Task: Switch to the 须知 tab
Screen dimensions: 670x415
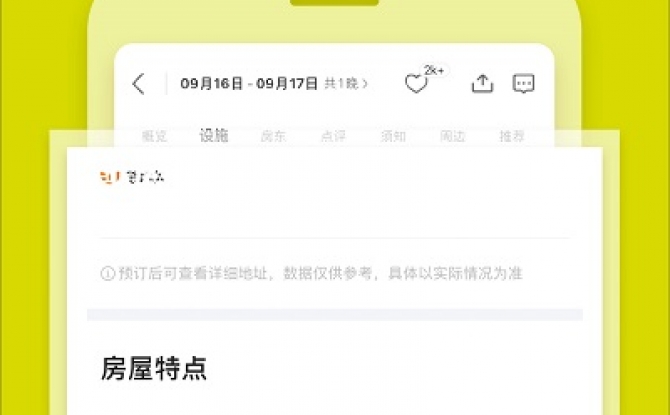Action: [393, 136]
